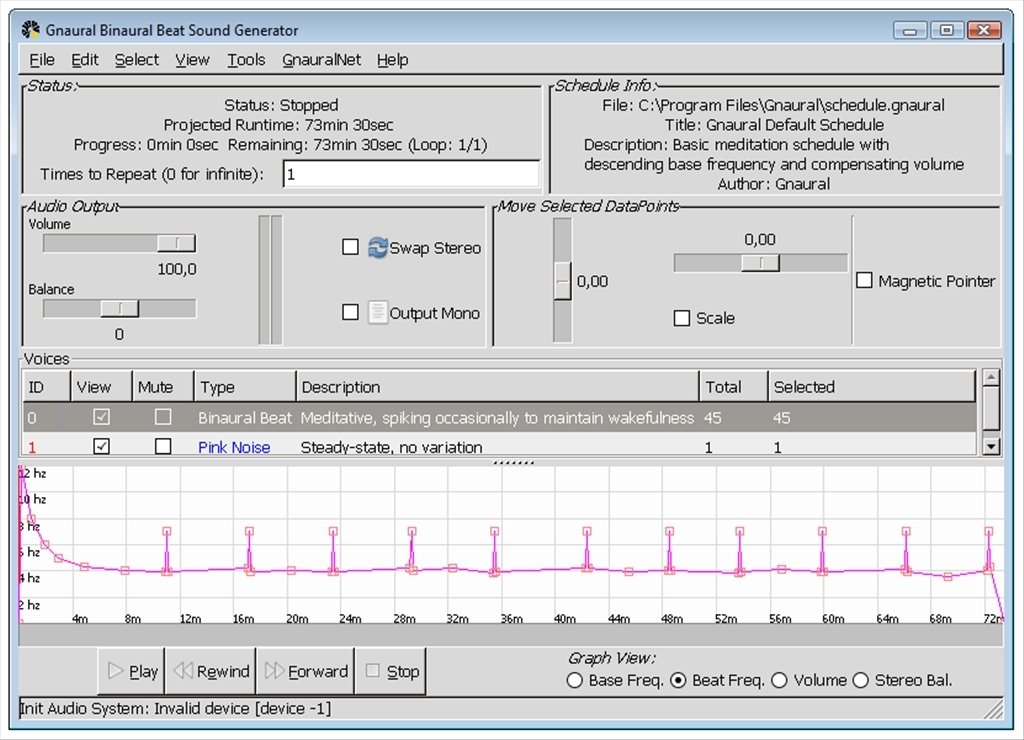The width and height of the screenshot is (1024, 740).
Task: Select Beat Freq. graph view
Action: point(679,681)
